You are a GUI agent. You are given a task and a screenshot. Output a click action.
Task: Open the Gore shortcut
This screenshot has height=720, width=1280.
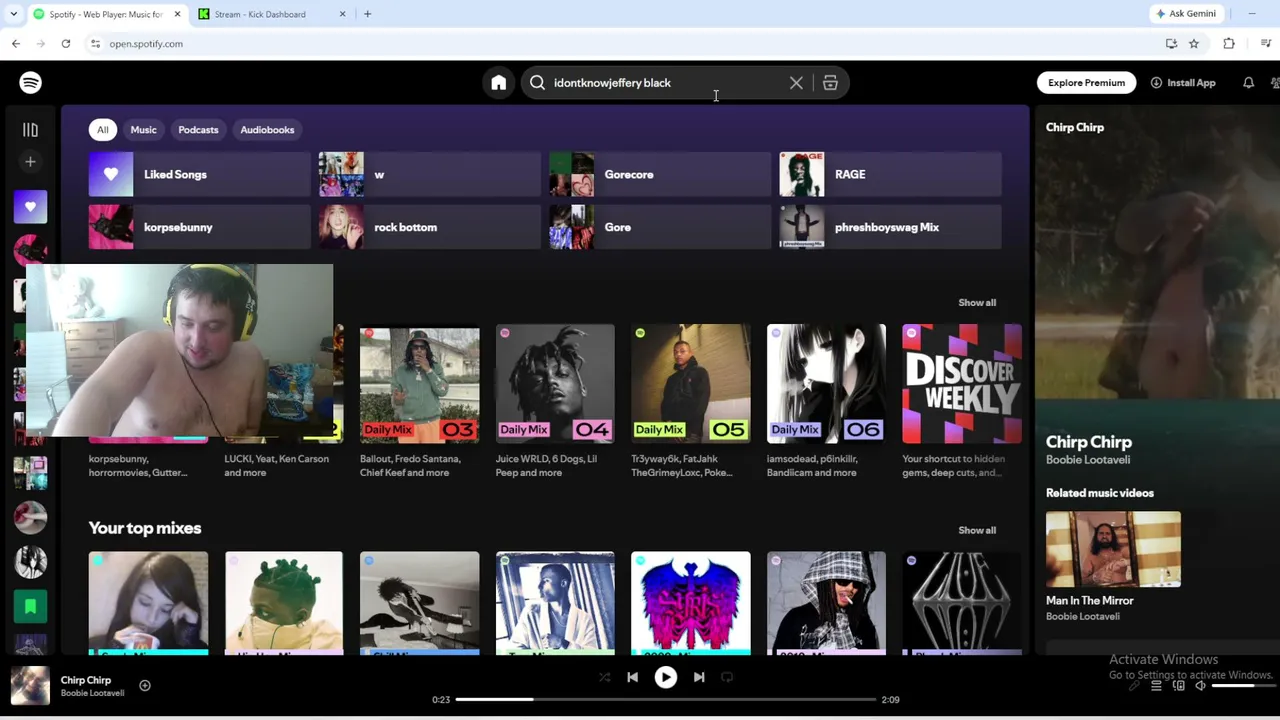point(660,227)
